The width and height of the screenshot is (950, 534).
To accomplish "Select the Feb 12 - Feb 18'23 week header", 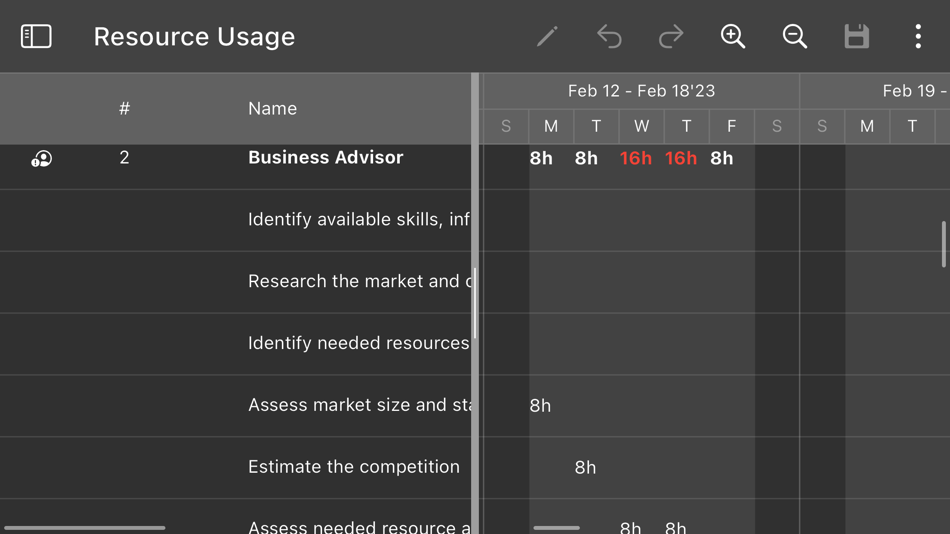I will pos(641,91).
